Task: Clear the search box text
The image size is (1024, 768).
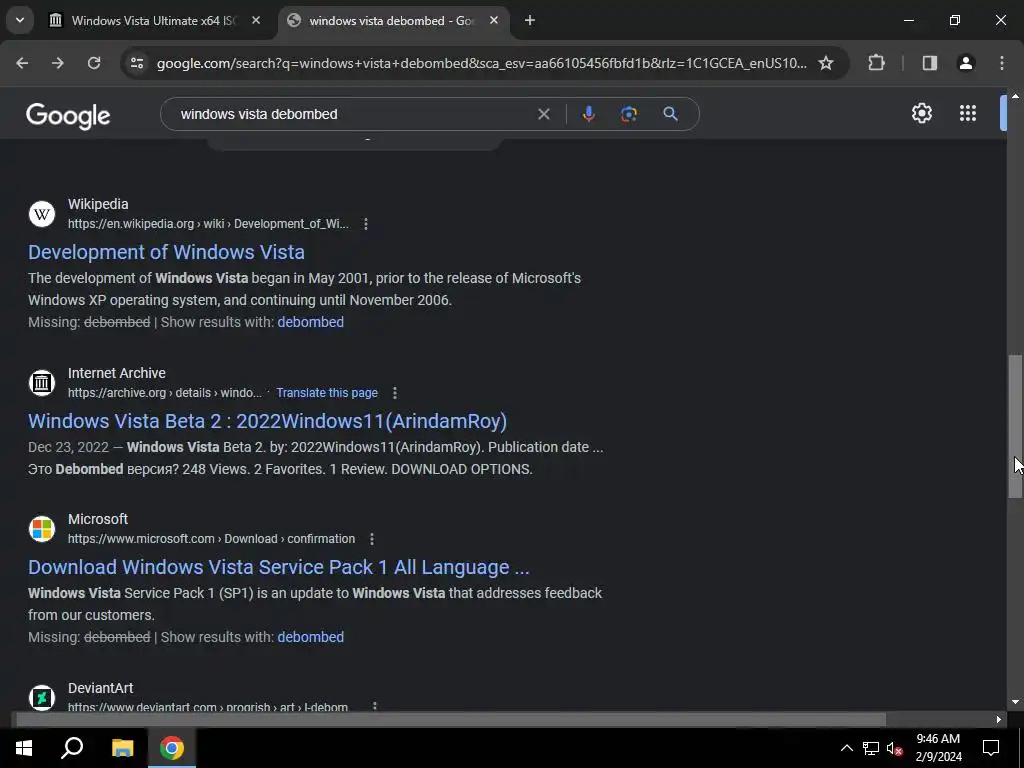Action: (543, 114)
